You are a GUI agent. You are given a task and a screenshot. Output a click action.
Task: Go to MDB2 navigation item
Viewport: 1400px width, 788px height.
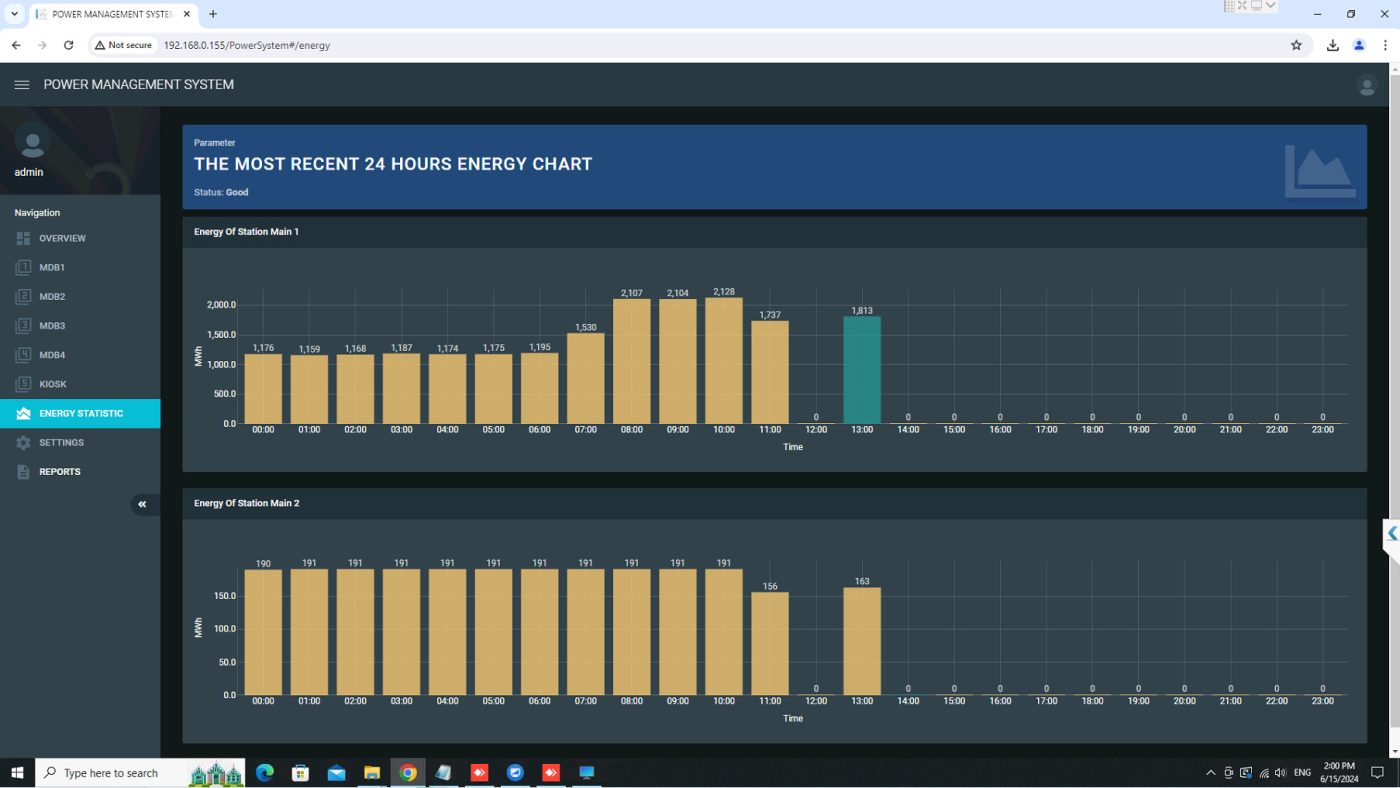click(52, 297)
